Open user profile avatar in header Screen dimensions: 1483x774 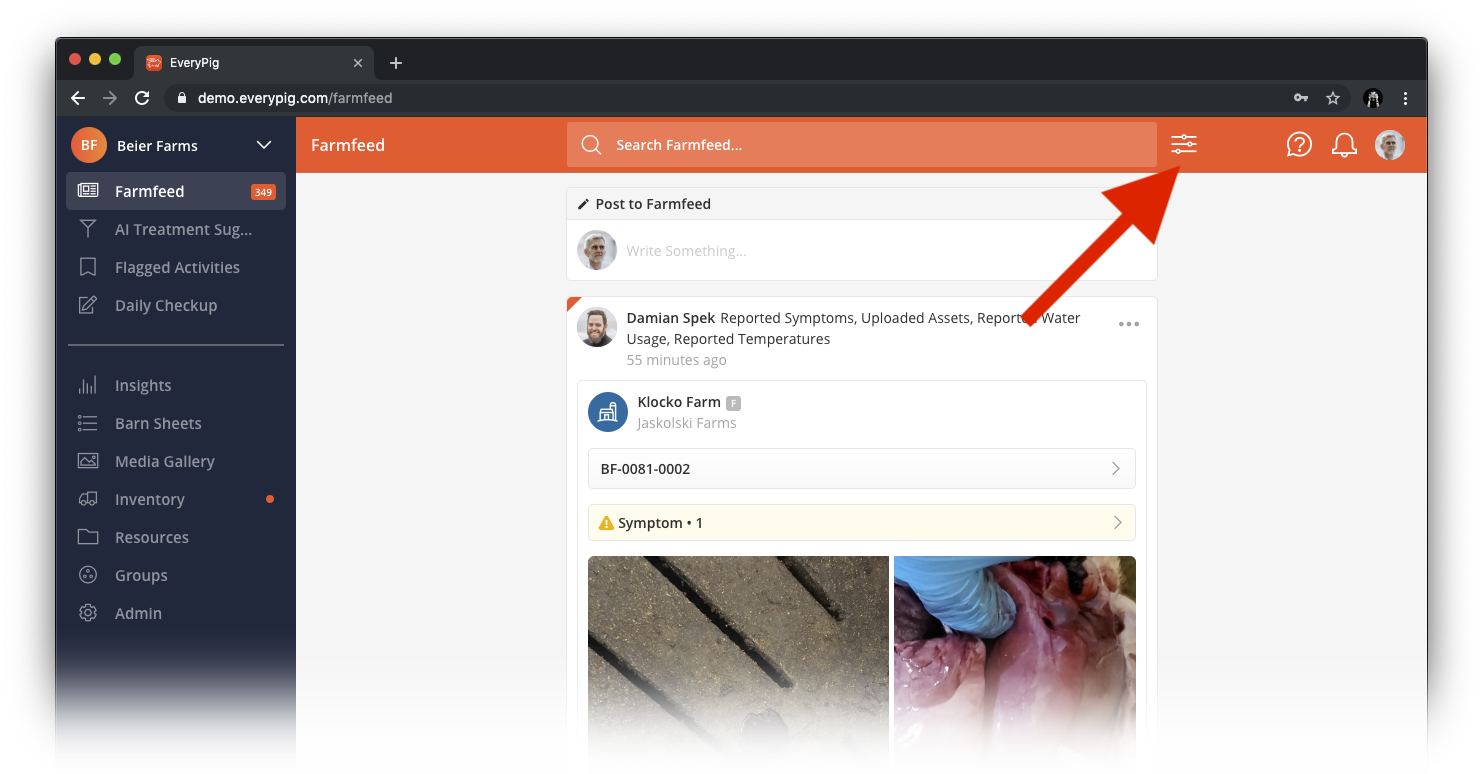[x=1390, y=145]
